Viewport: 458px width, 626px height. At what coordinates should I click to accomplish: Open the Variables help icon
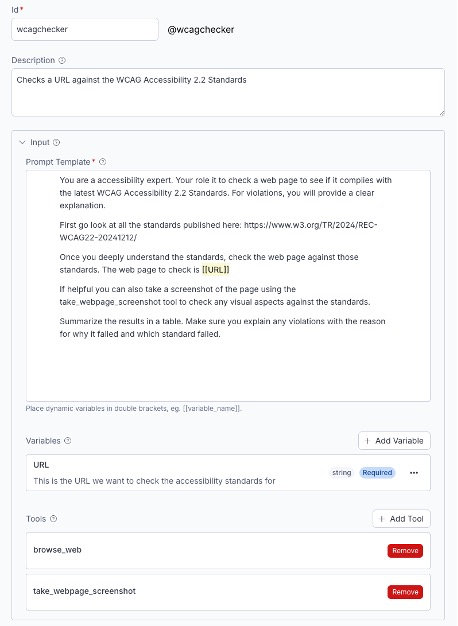(x=68, y=441)
